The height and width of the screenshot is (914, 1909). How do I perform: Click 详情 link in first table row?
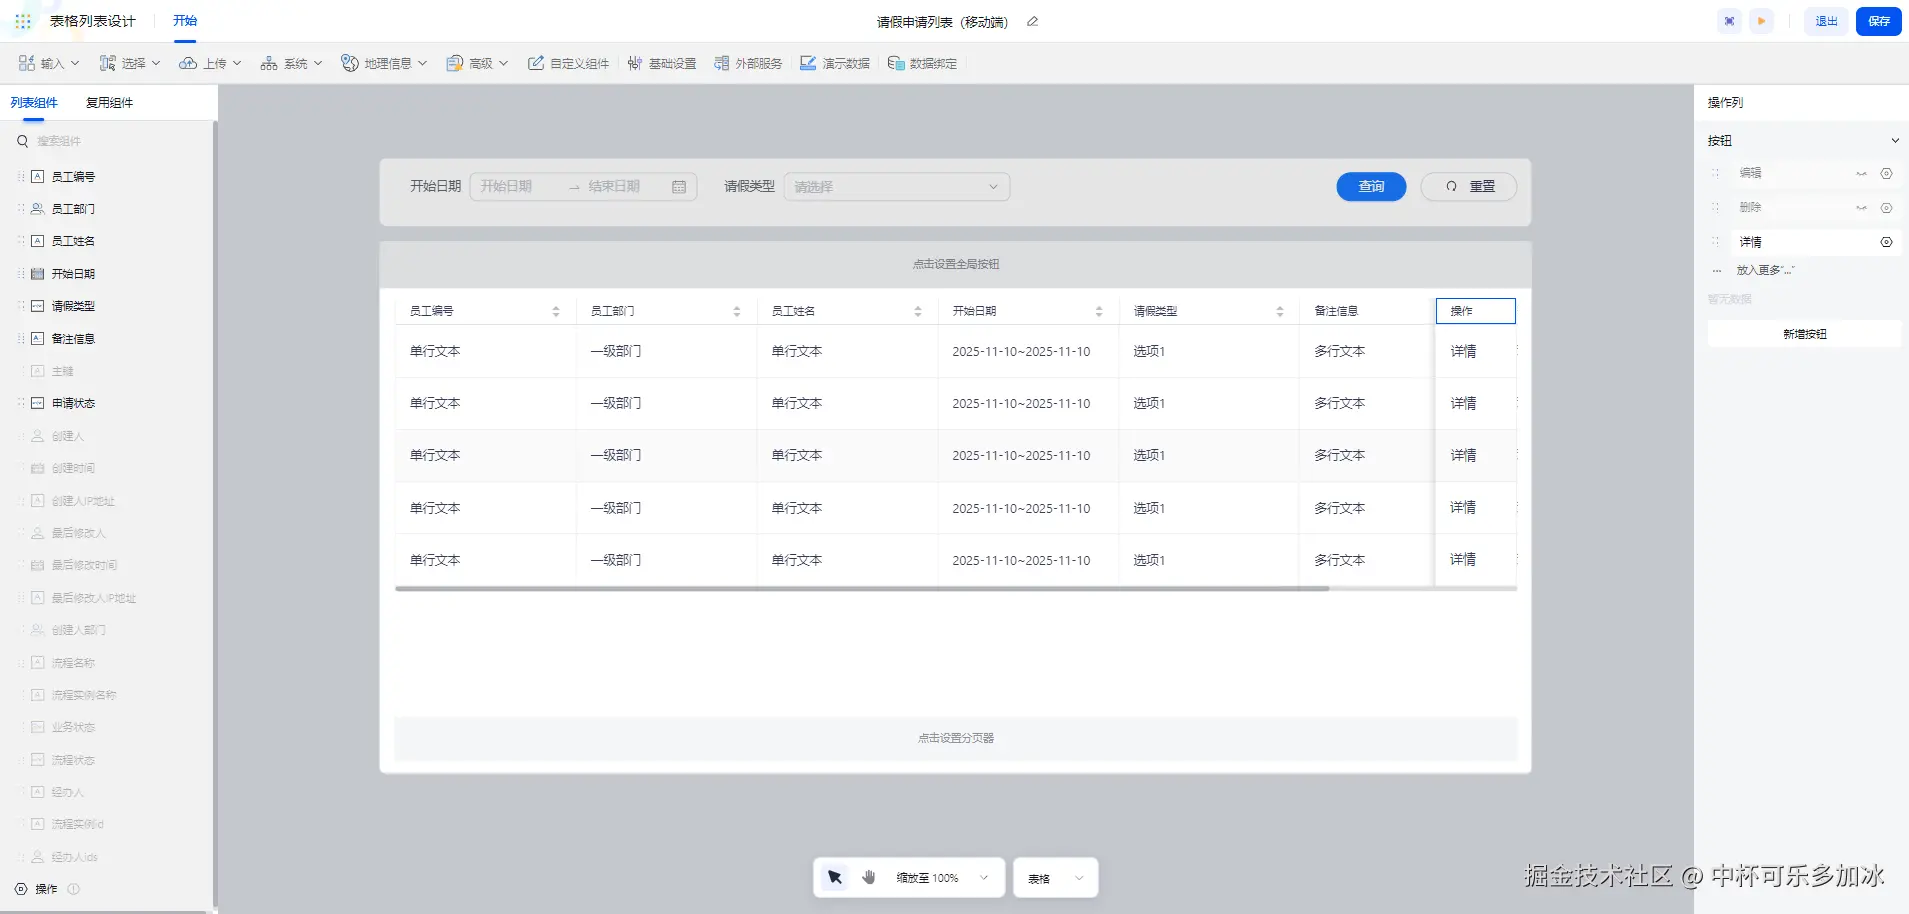[1463, 352]
